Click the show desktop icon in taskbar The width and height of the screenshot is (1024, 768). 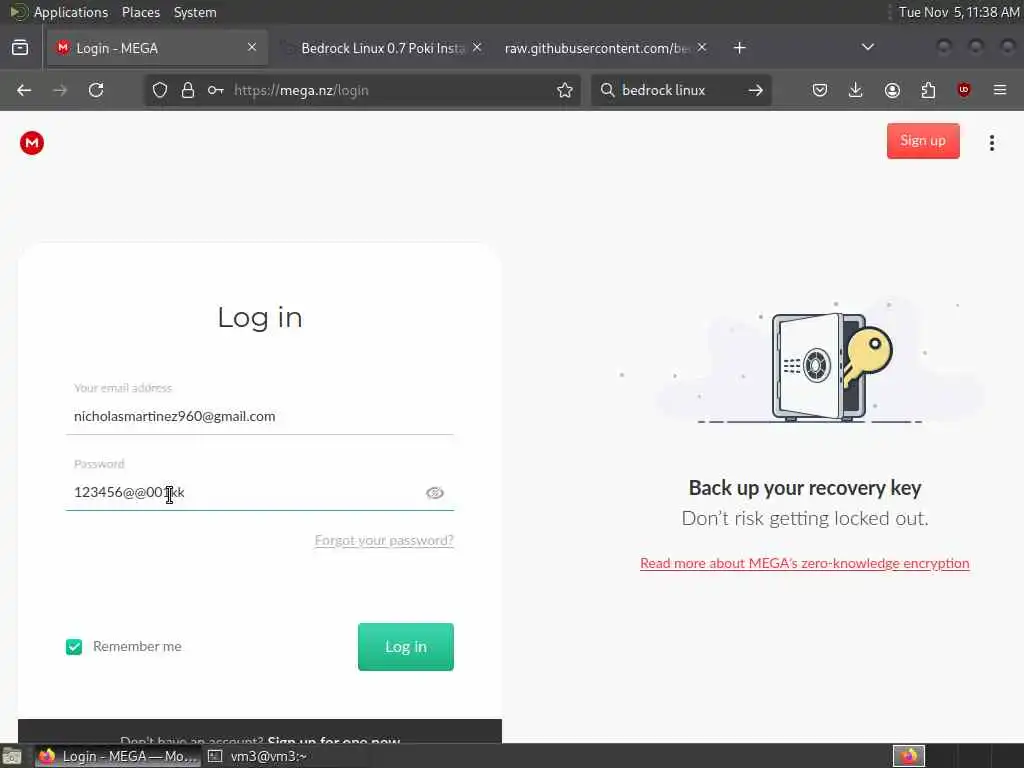click(x=11, y=756)
